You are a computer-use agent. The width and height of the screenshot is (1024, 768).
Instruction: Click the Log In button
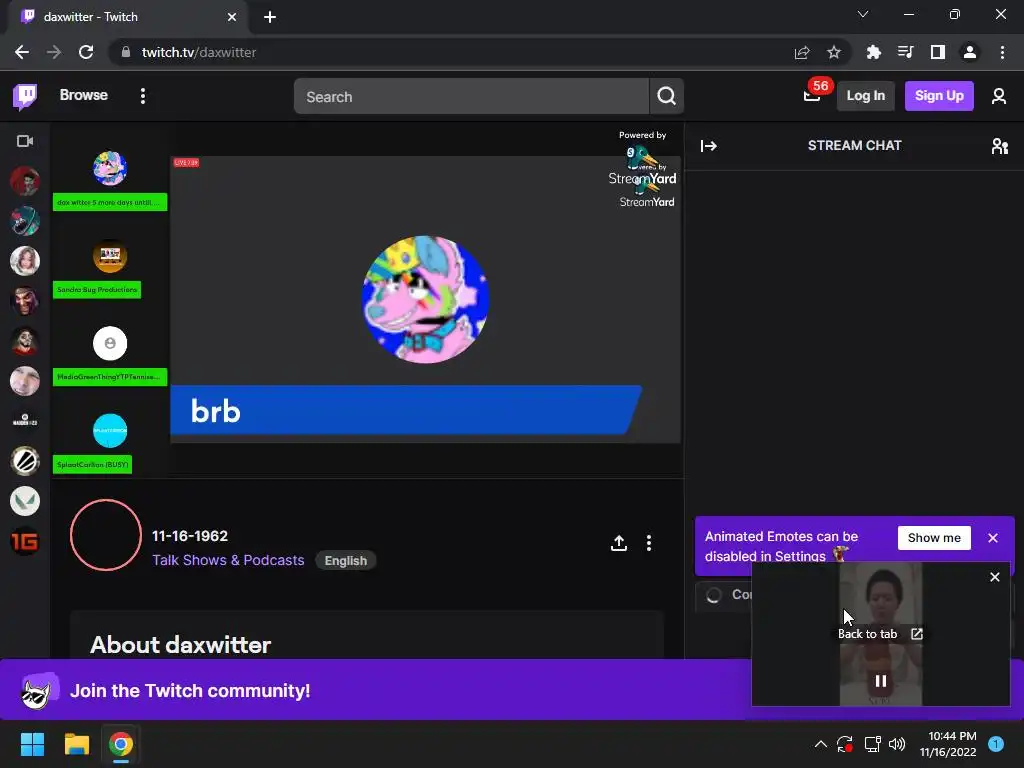coord(865,96)
